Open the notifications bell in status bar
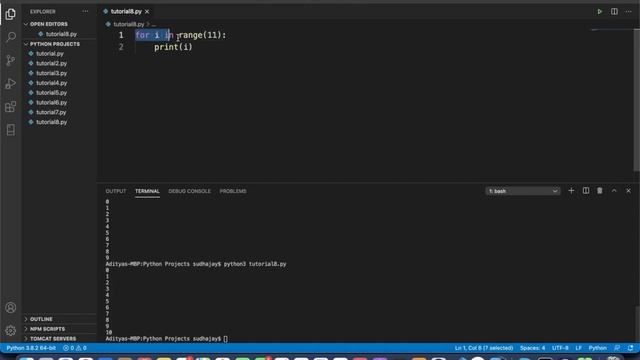This screenshot has width=640, height=360. point(631,348)
